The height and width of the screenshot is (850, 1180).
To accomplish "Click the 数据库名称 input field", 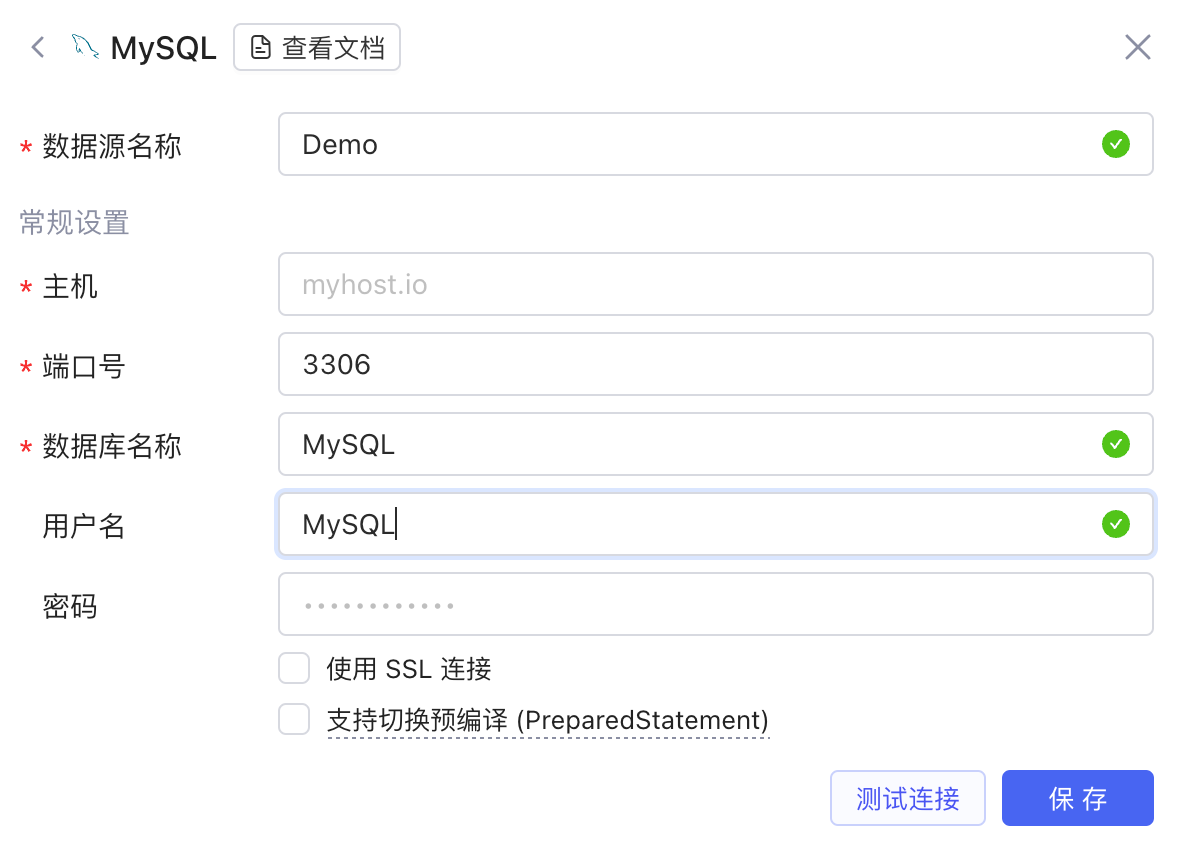I will (x=716, y=444).
